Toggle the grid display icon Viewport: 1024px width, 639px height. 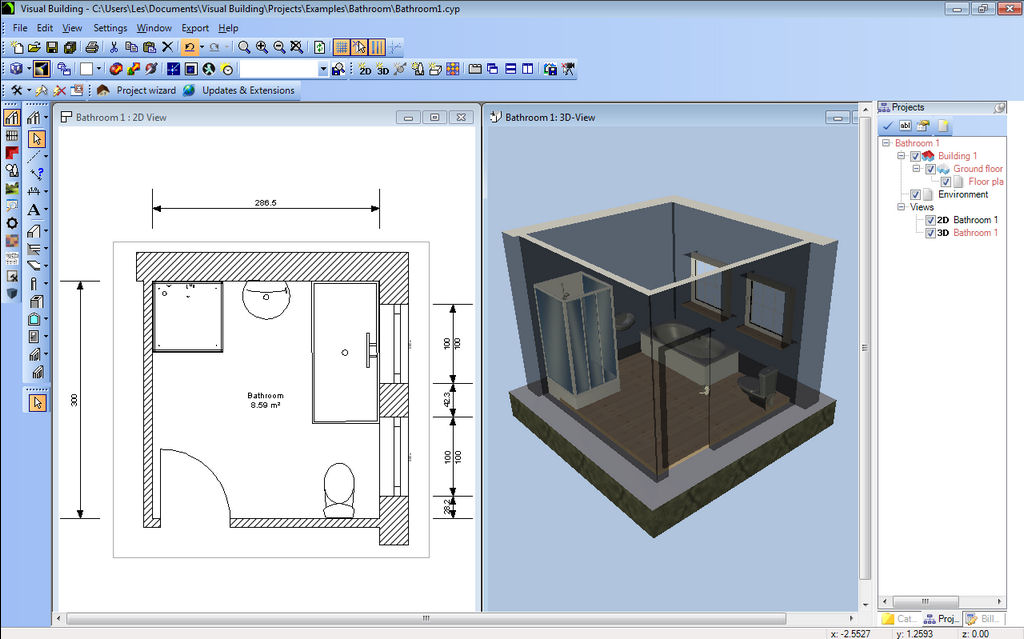(341, 47)
